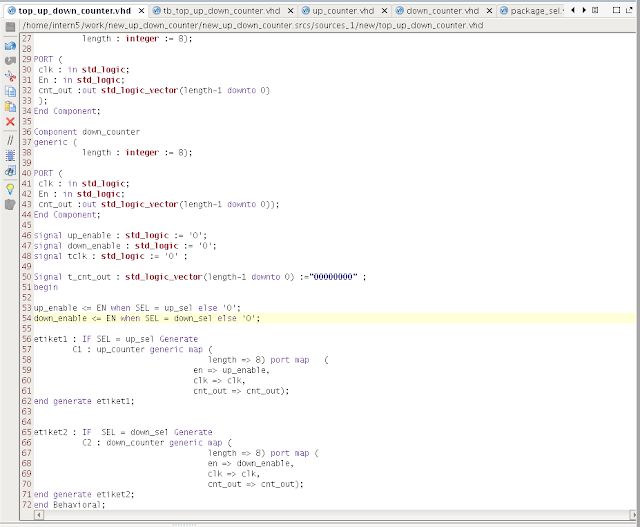Show the list of open editor tabs

pos(595,10)
